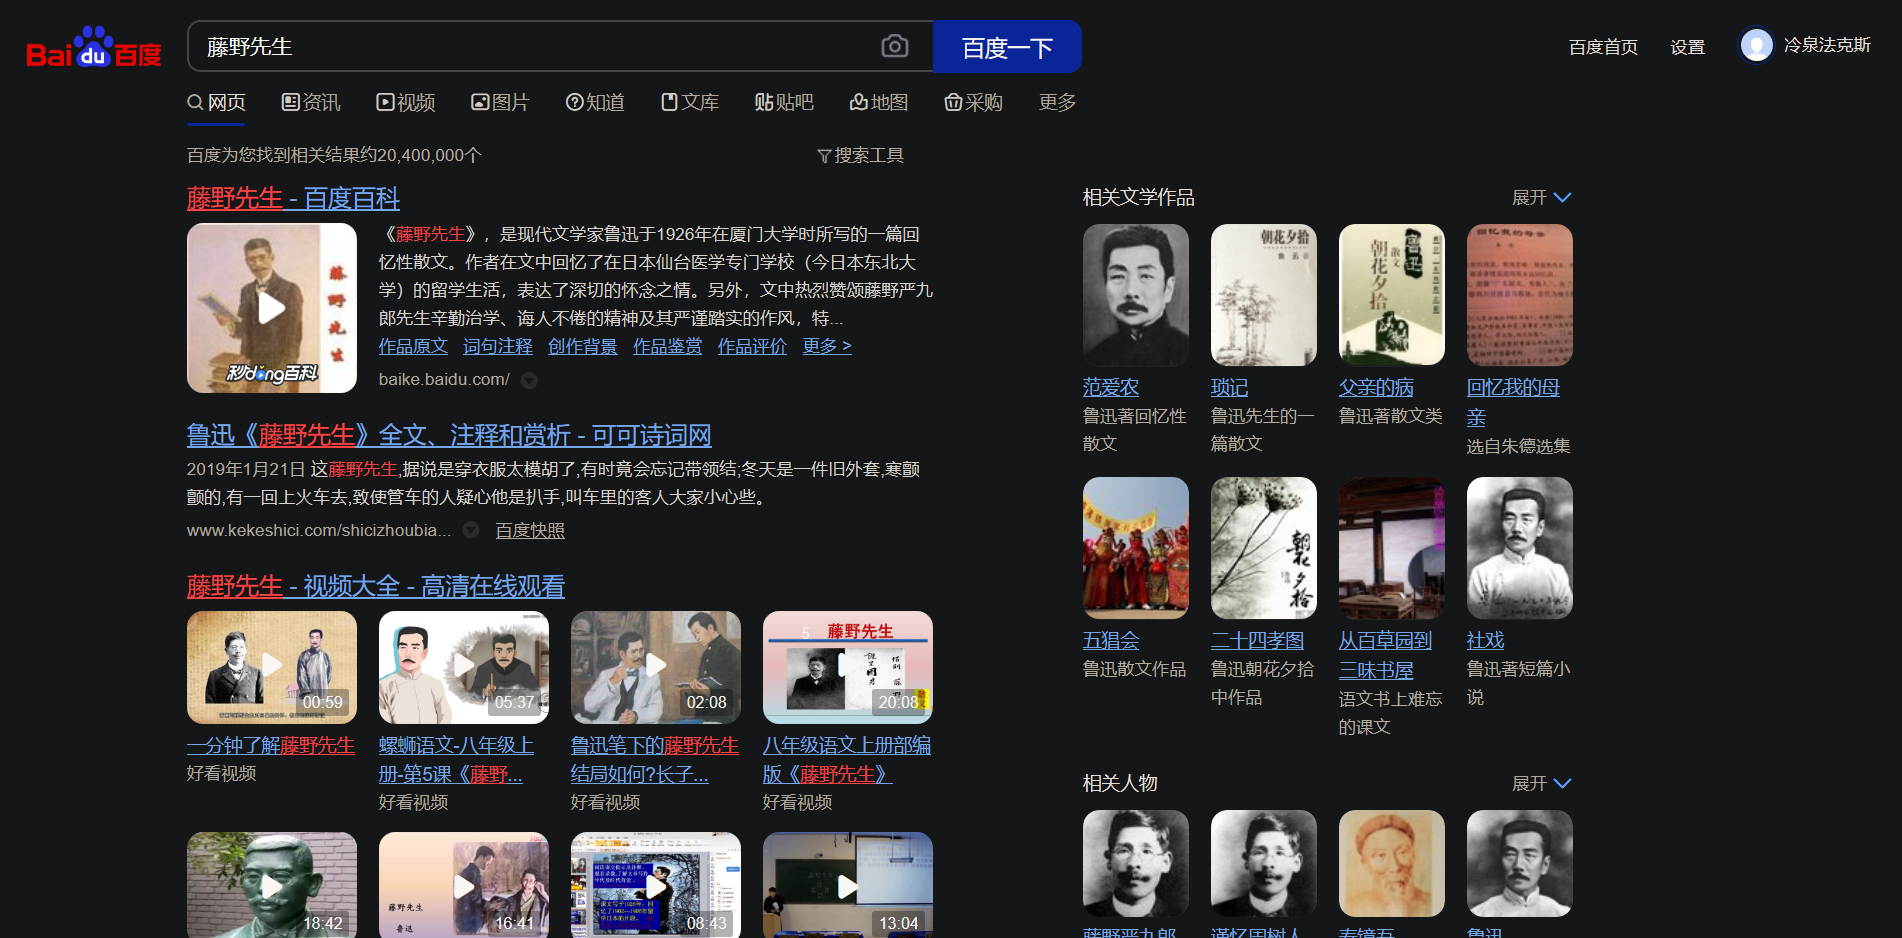The width and height of the screenshot is (1902, 938).
Task: Open 螺蛳语文-八年级上册 video title
Action: (457, 760)
